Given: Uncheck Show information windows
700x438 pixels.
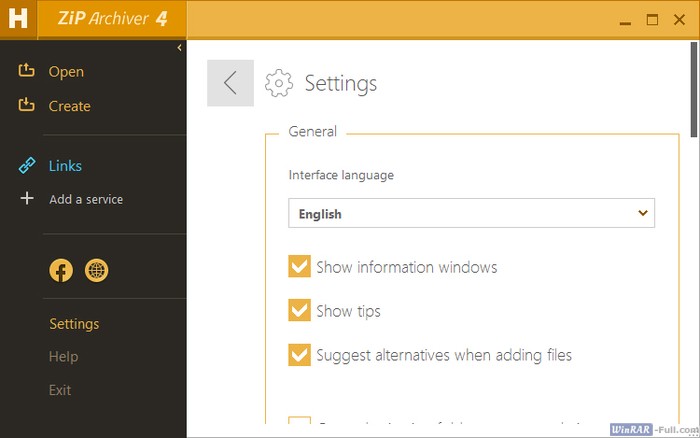Looking at the screenshot, I should [299, 267].
